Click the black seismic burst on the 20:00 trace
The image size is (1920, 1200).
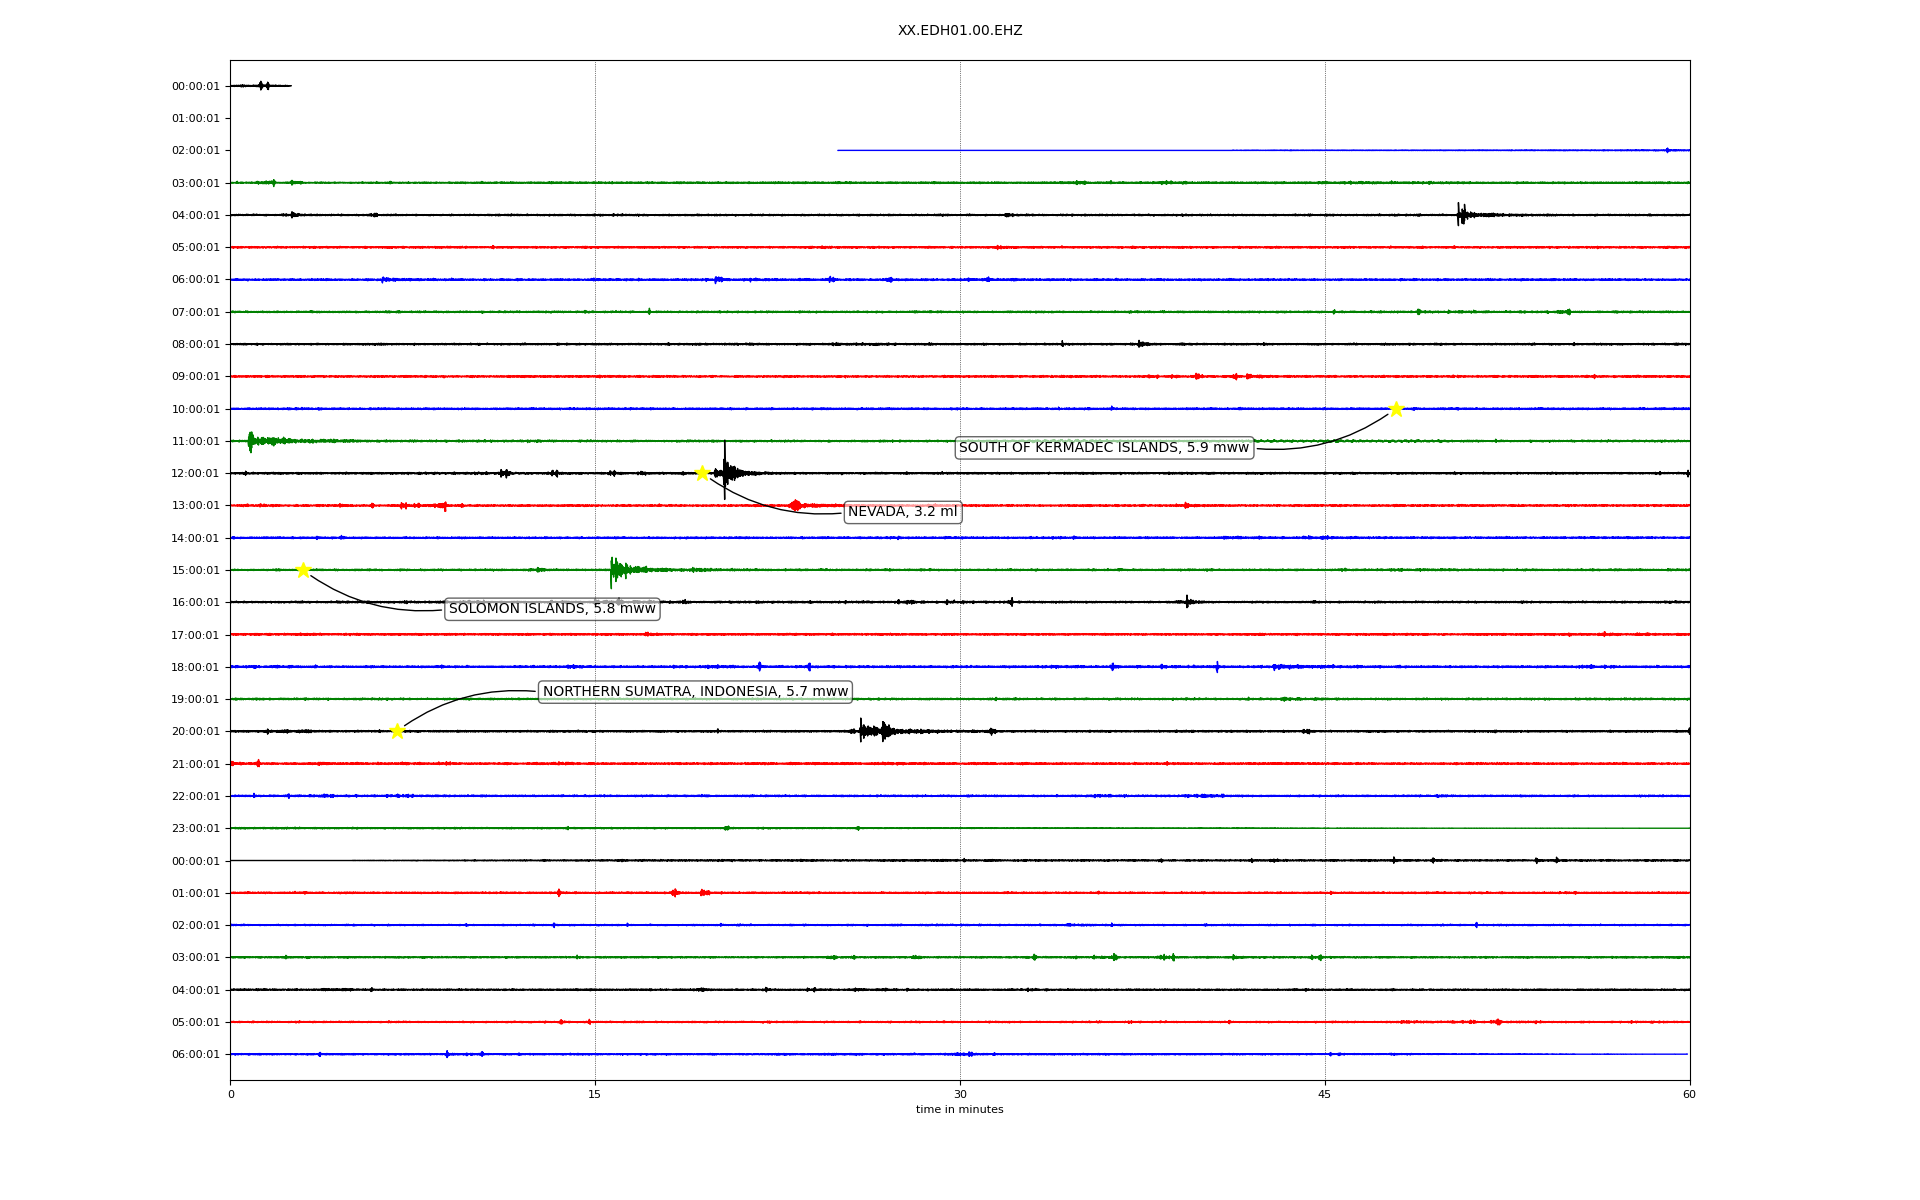pos(873,731)
